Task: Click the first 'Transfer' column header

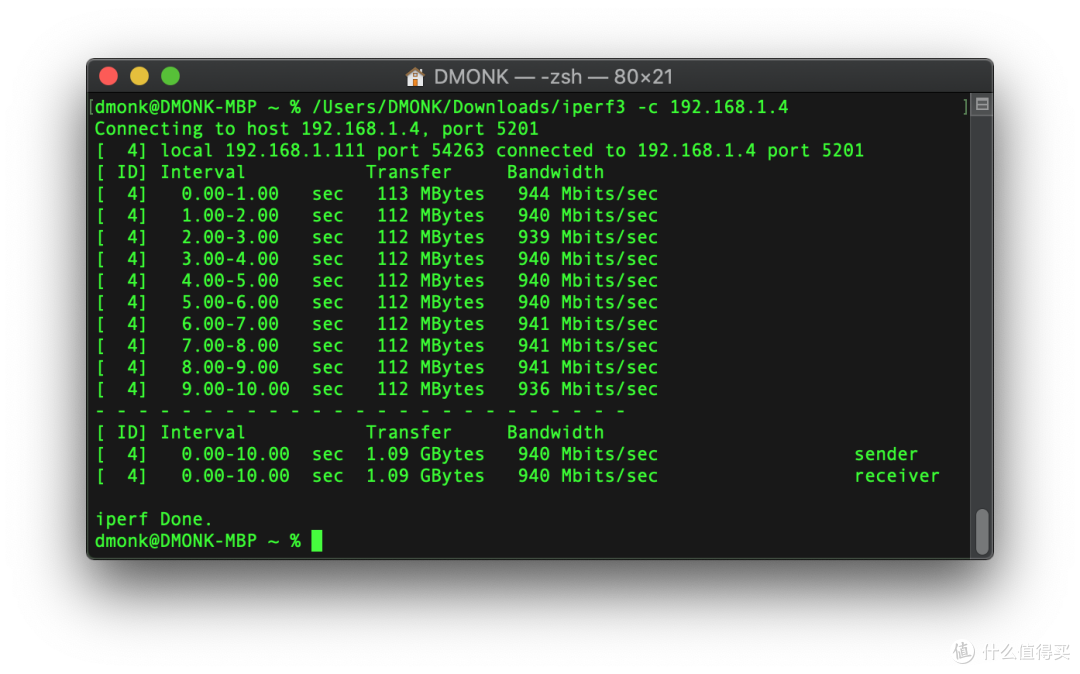Action: pos(408,172)
